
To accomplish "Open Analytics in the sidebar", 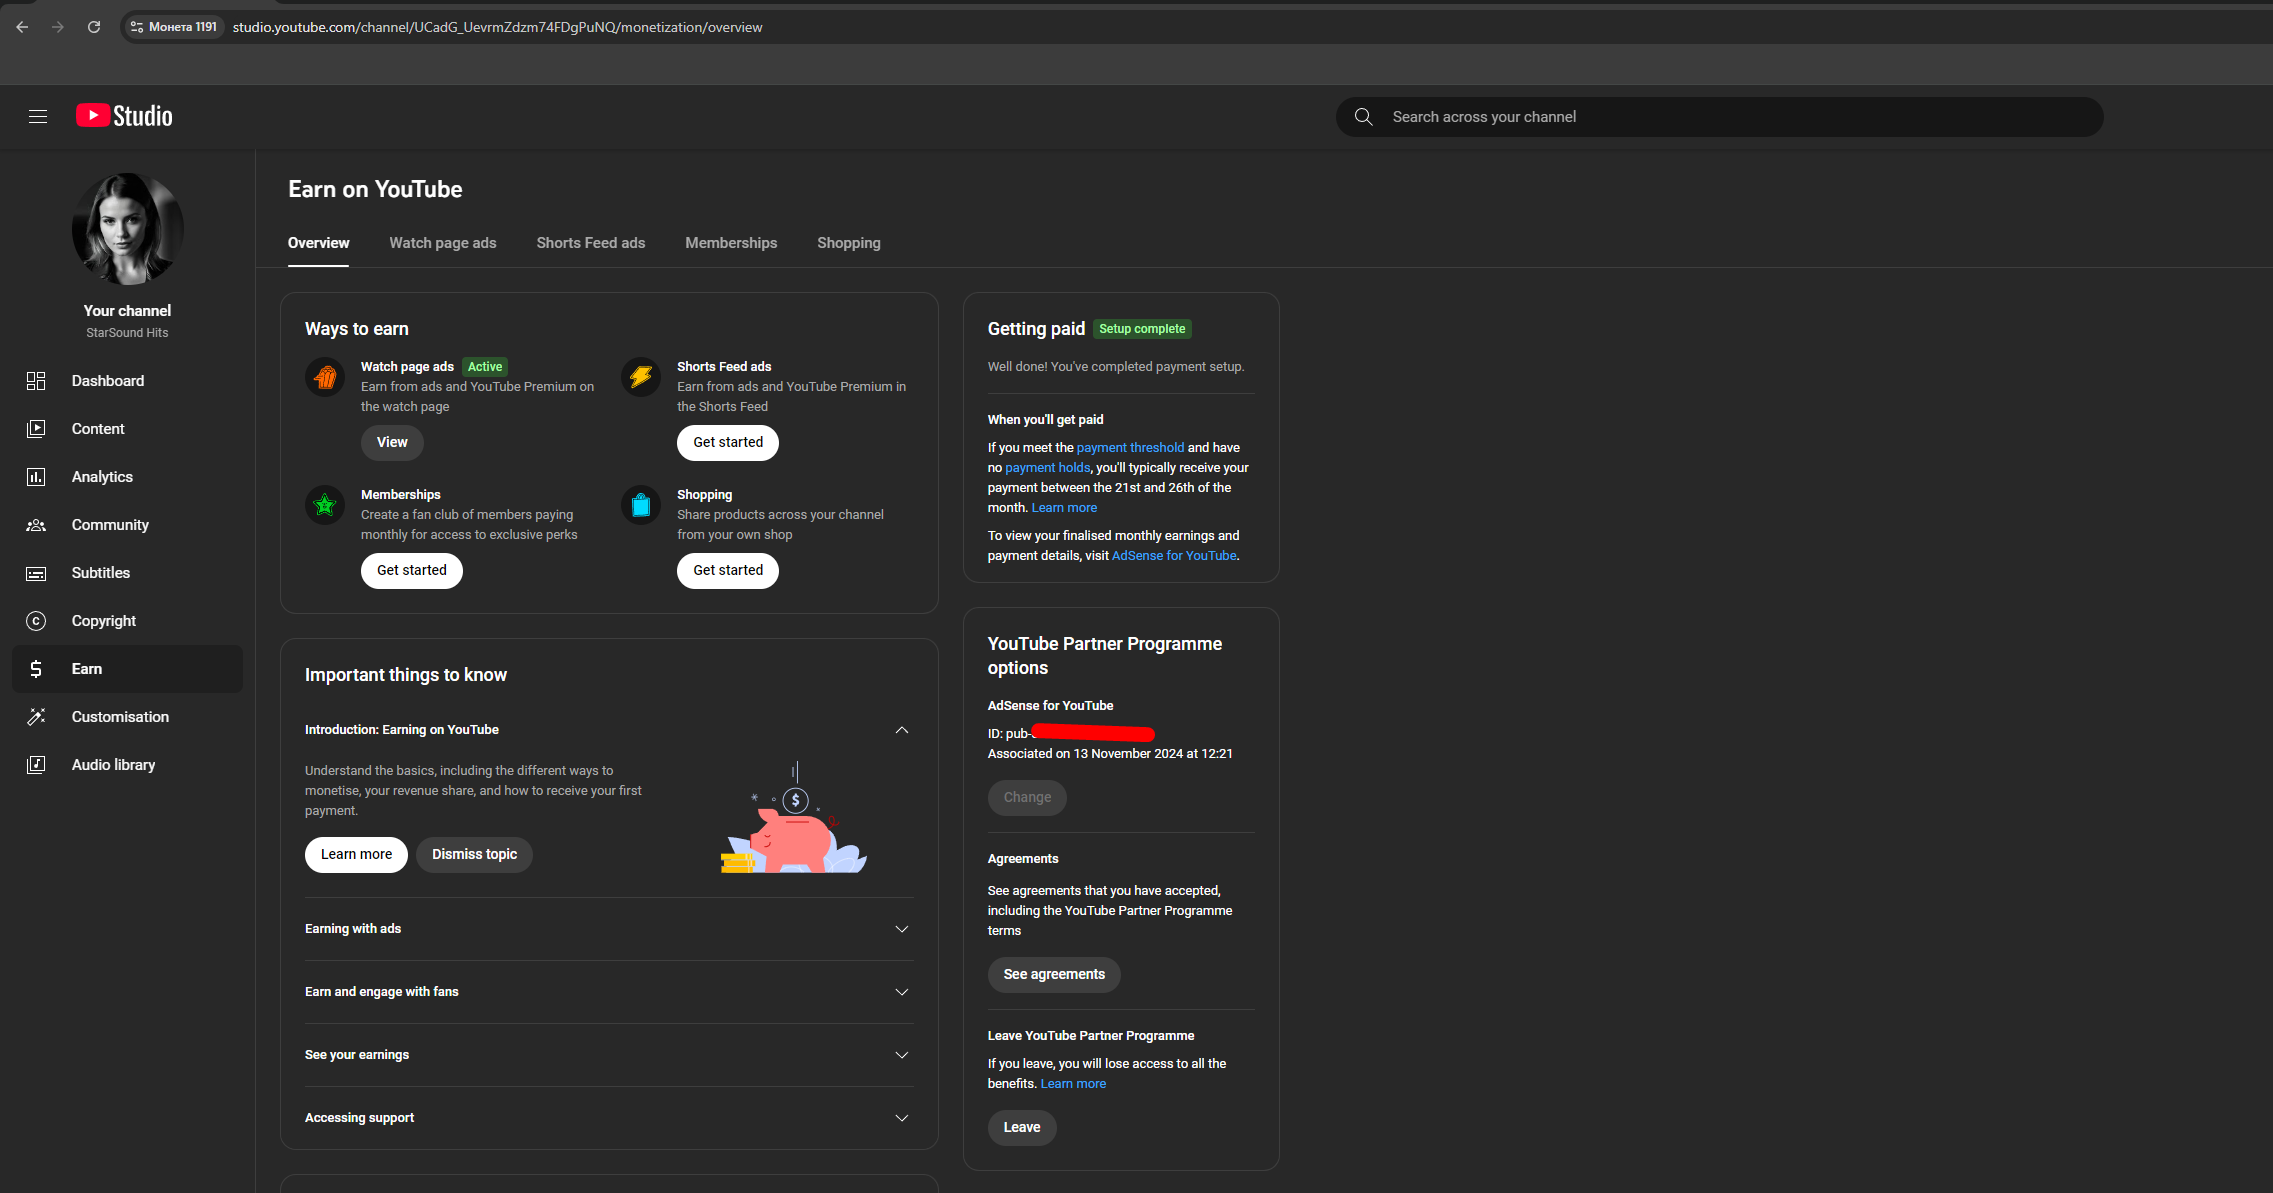I will click(x=127, y=477).
